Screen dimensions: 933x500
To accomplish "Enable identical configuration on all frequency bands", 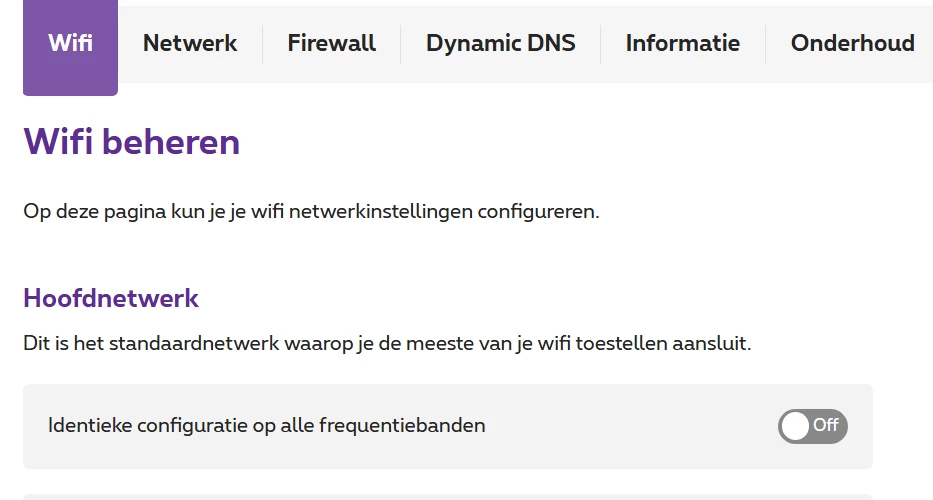I will click(x=812, y=426).
